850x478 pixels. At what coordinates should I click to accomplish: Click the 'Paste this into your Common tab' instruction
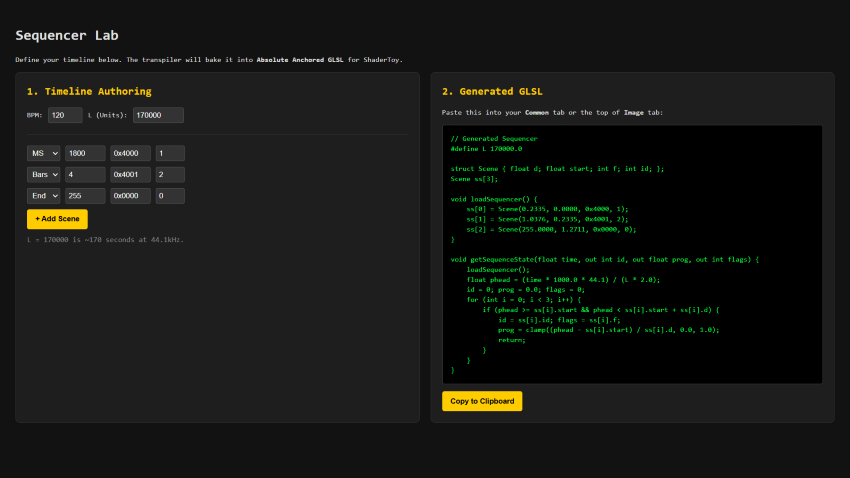552,113
